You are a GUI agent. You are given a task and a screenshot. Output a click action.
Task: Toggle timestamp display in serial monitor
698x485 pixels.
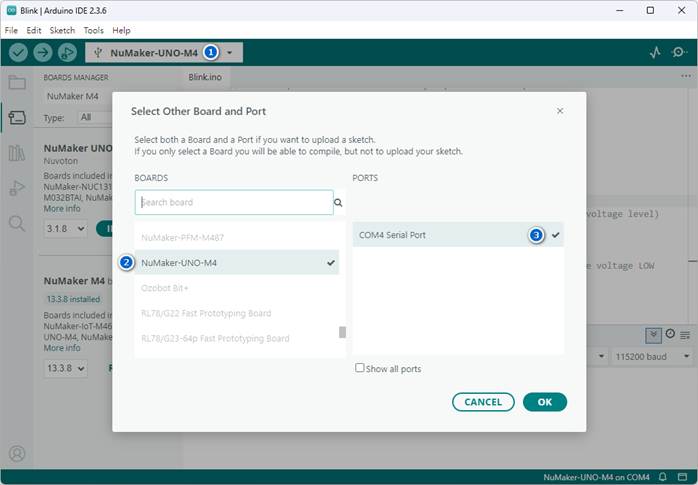tap(670, 335)
